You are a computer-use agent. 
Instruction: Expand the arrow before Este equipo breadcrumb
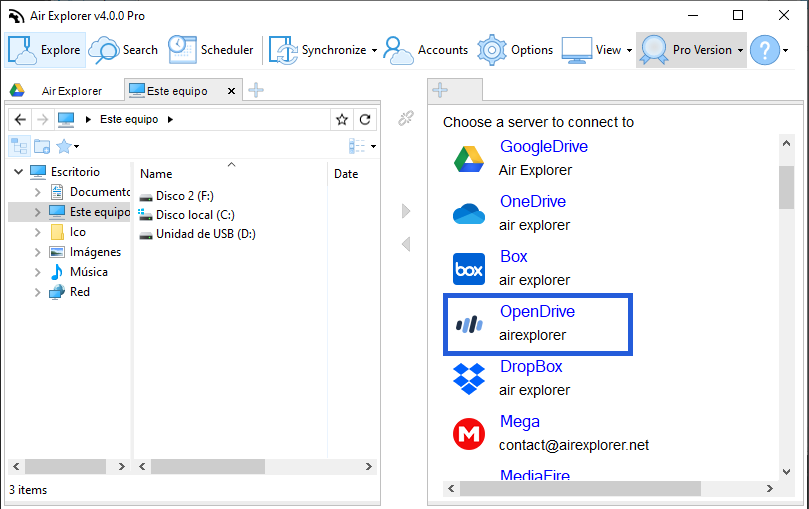point(88,120)
